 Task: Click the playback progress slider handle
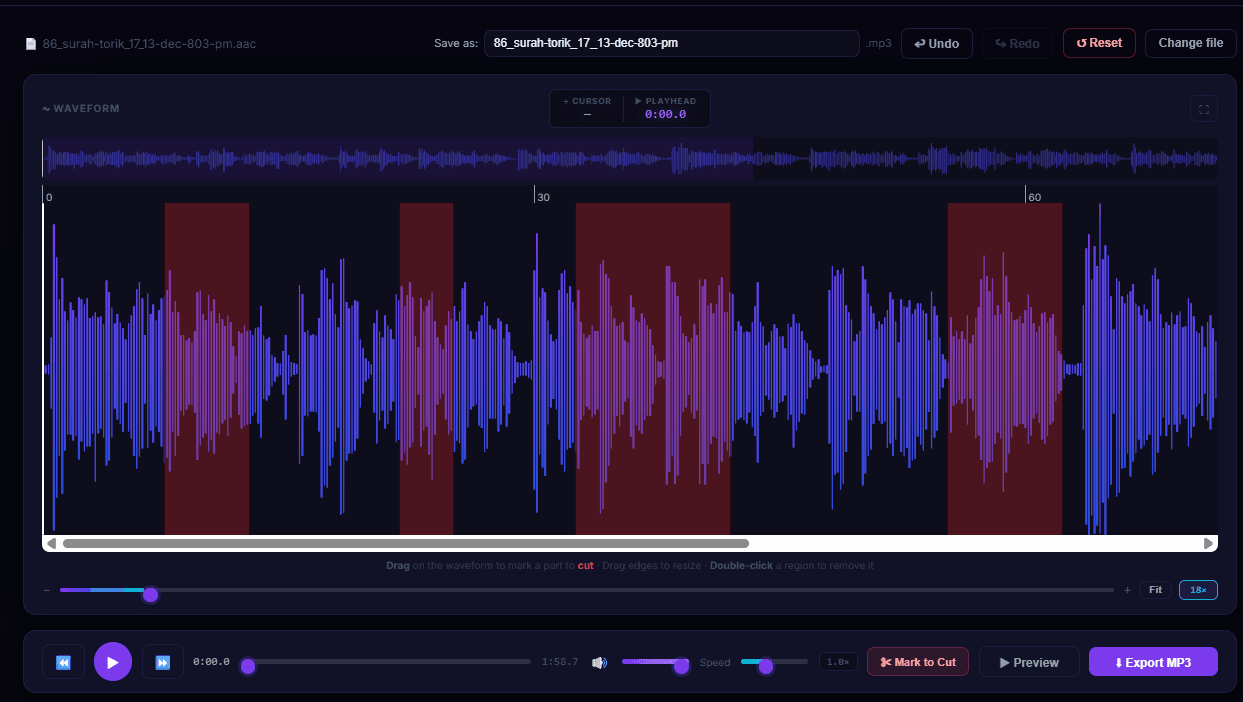pos(248,666)
